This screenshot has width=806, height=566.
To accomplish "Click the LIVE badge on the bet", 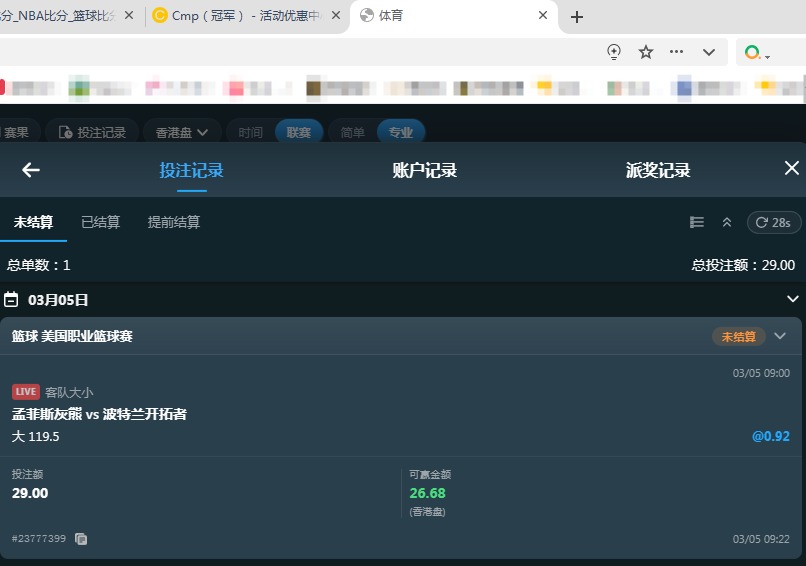I will [x=26, y=392].
